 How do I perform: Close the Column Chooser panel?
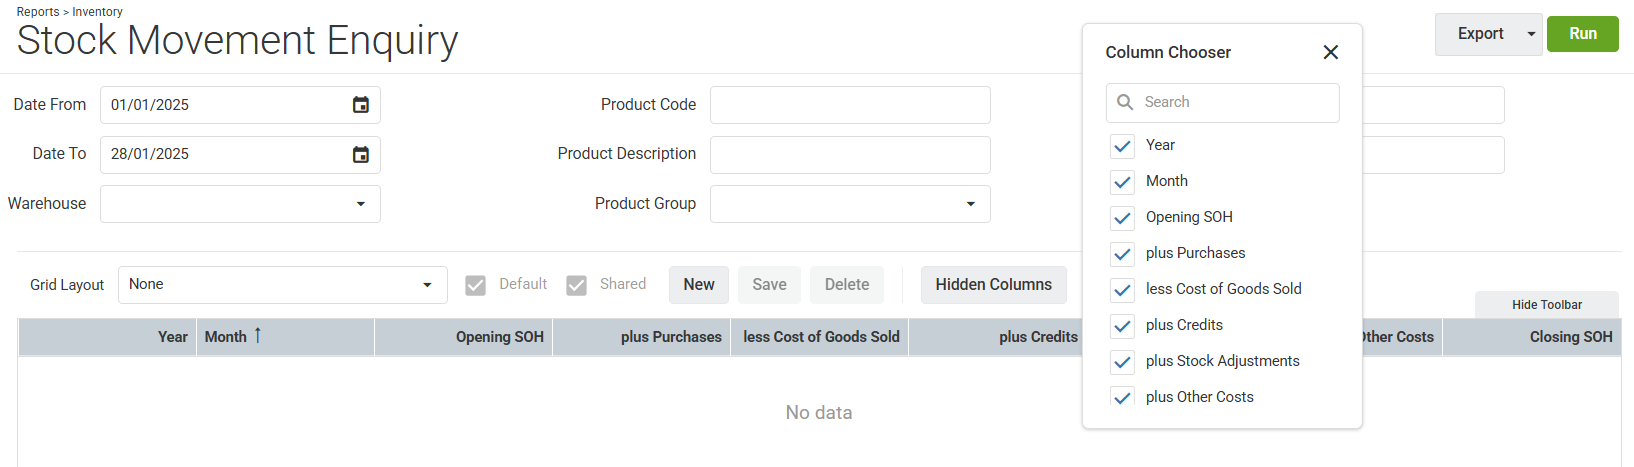[x=1330, y=52]
